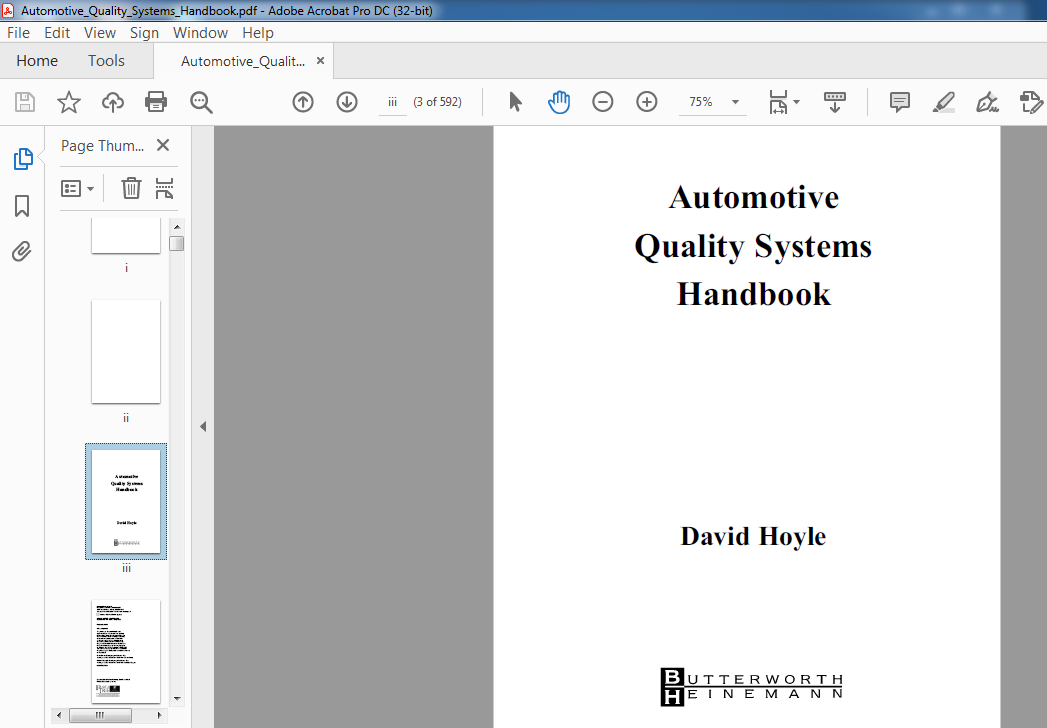
Task: Upload file to Document Cloud
Action: click(x=113, y=102)
